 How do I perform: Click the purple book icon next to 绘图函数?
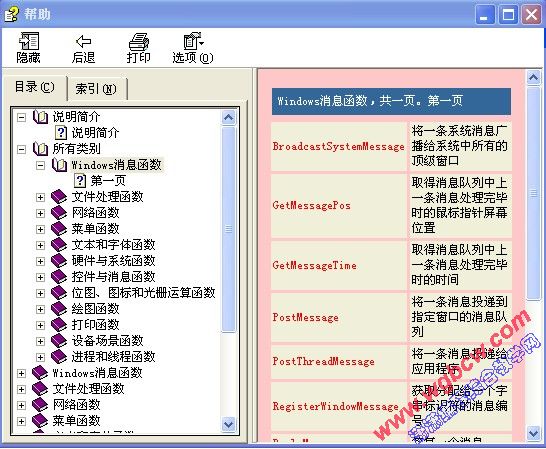(x=59, y=309)
